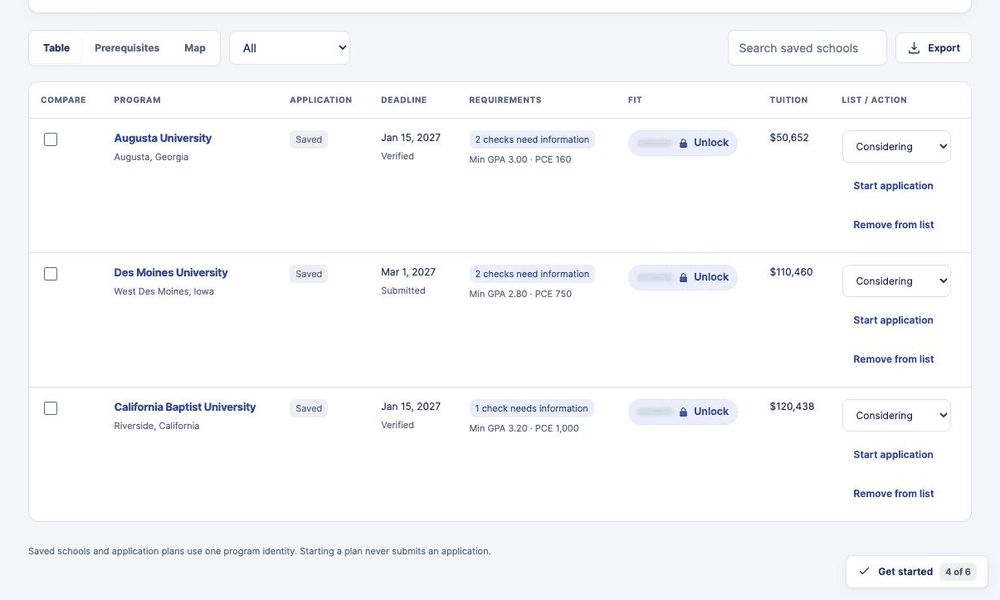Click the DEADLINE column header
This screenshot has width=1000, height=600.
(x=404, y=100)
